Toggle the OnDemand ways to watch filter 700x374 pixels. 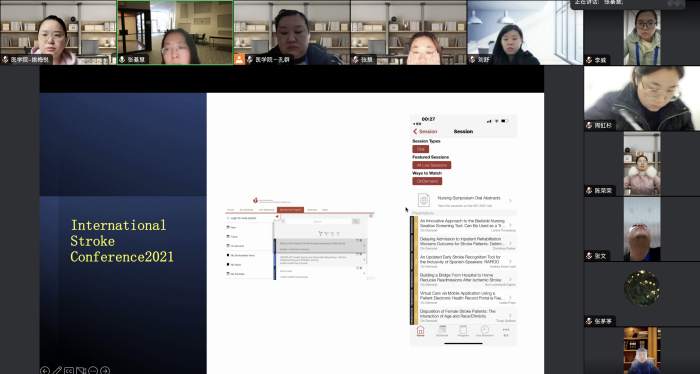point(427,181)
